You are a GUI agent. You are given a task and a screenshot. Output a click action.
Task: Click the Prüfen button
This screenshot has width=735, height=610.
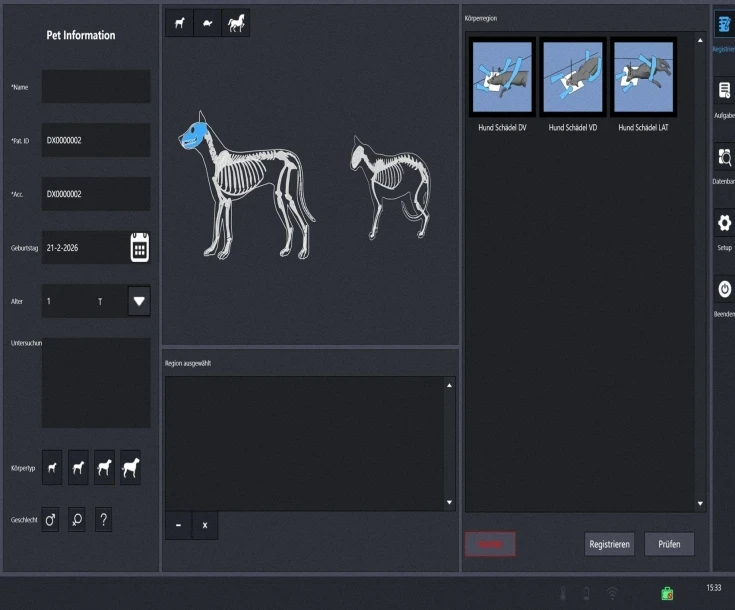(669, 544)
